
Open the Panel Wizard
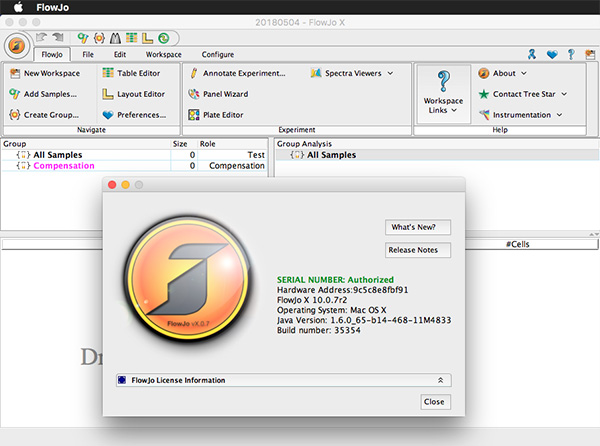pyautogui.click(x=218, y=94)
